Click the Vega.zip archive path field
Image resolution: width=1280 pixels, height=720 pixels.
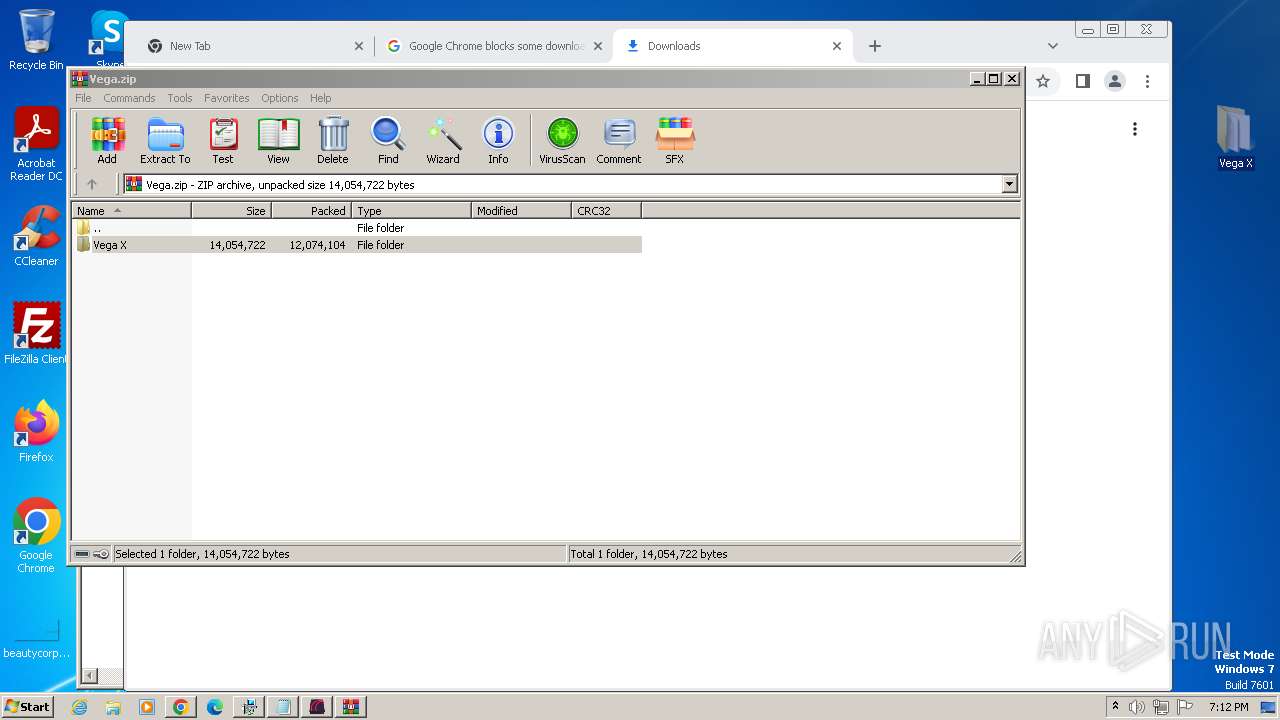tap(563, 184)
